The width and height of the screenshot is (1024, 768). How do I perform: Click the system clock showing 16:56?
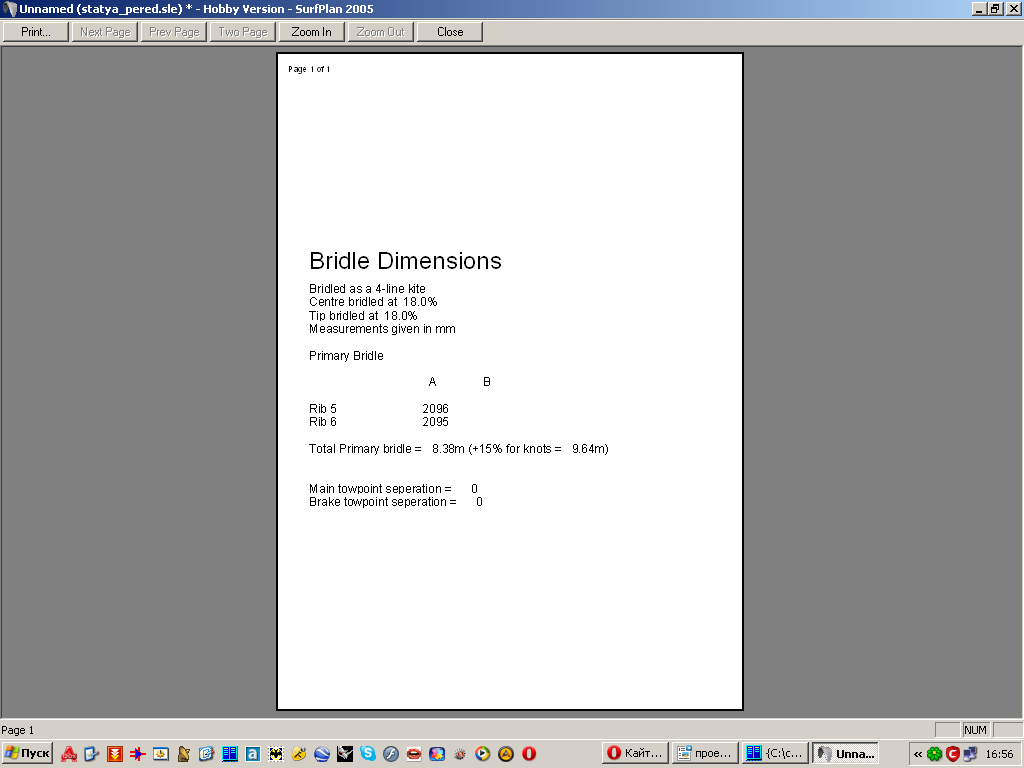[999, 754]
